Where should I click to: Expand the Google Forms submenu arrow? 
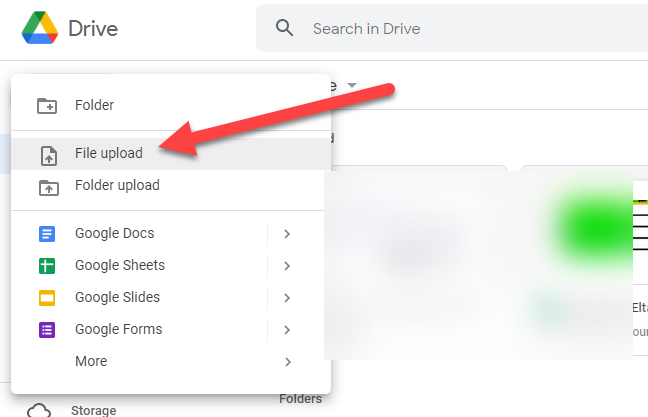coord(287,330)
